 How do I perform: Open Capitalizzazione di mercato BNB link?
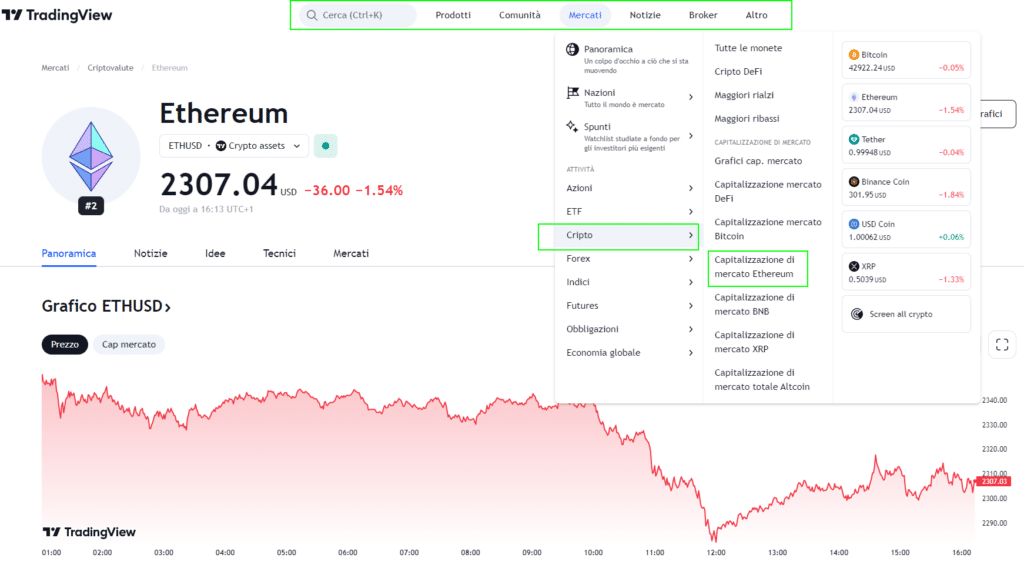[754, 304]
